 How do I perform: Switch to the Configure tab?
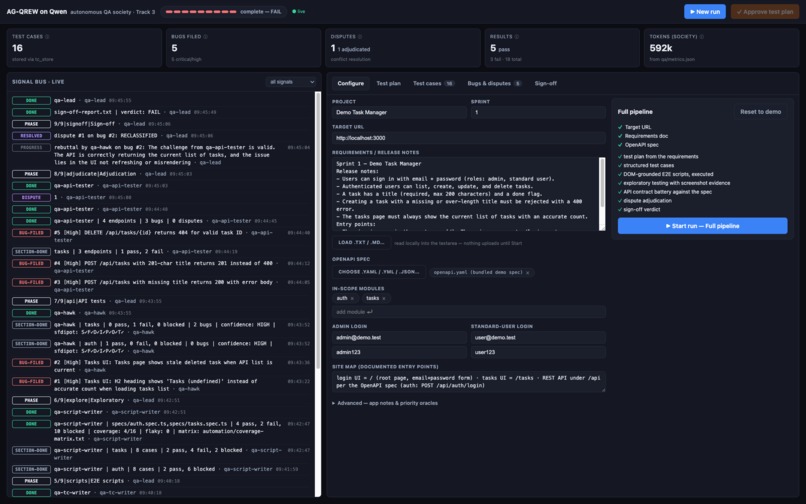click(351, 83)
